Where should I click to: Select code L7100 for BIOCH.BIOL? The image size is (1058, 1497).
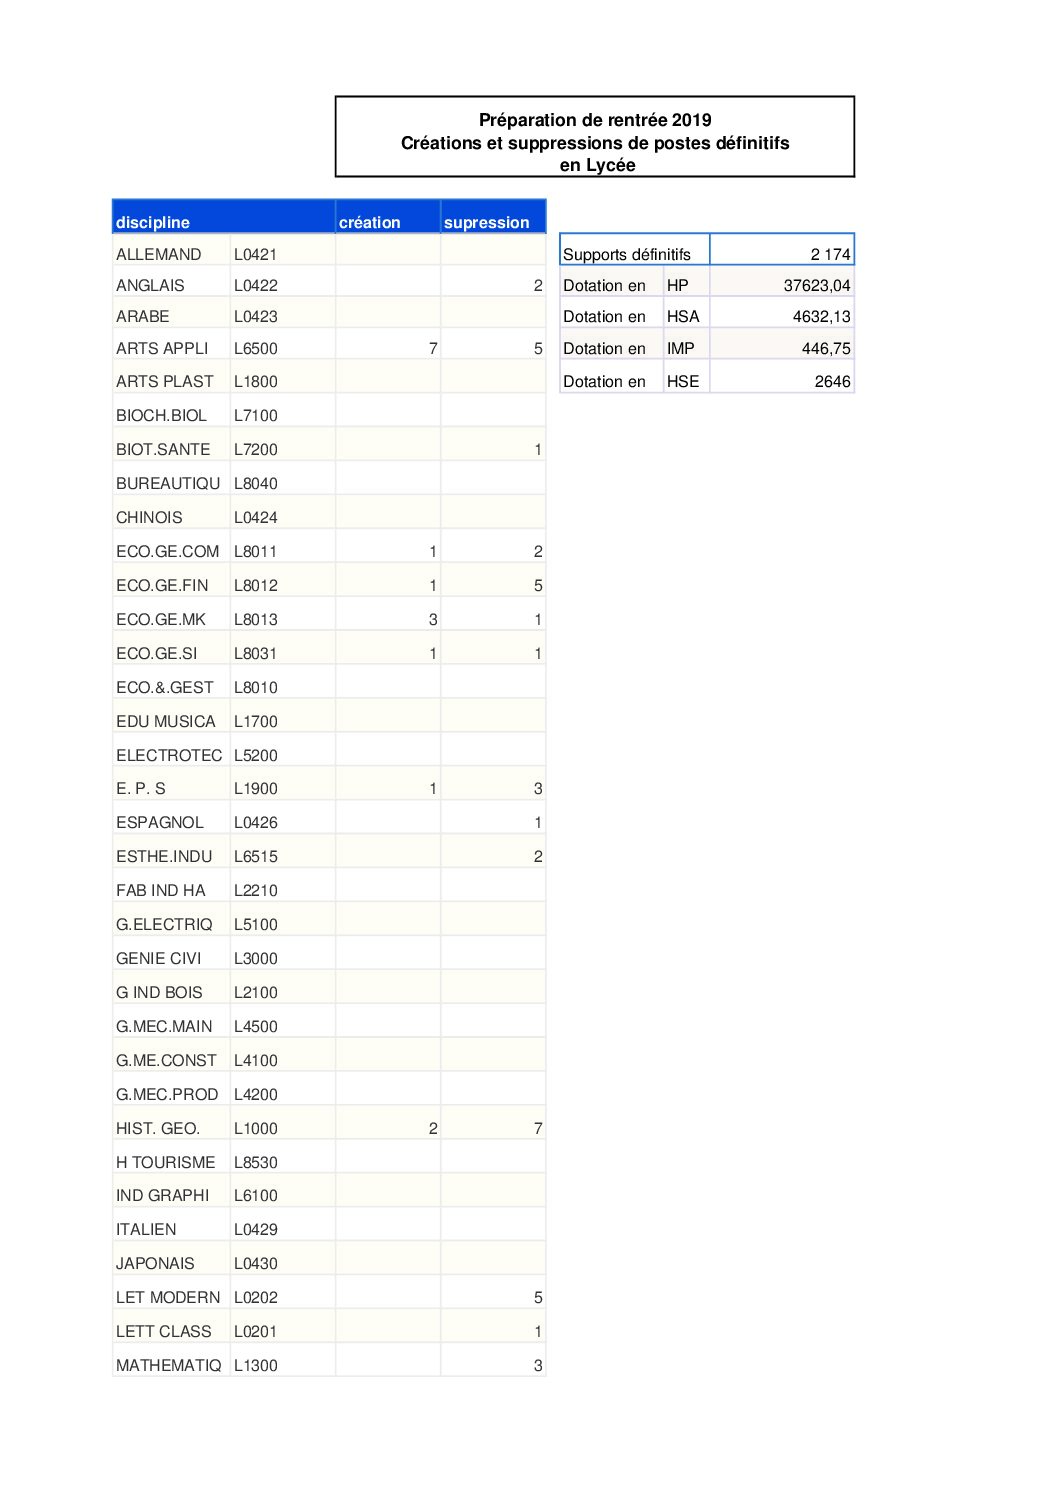(x=283, y=411)
